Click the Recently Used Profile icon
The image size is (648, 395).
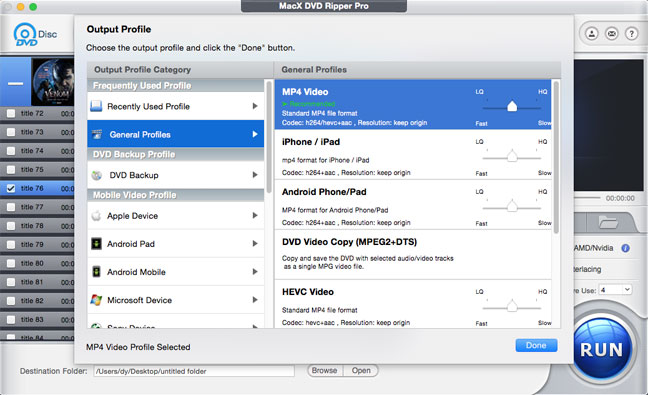[x=96, y=106]
